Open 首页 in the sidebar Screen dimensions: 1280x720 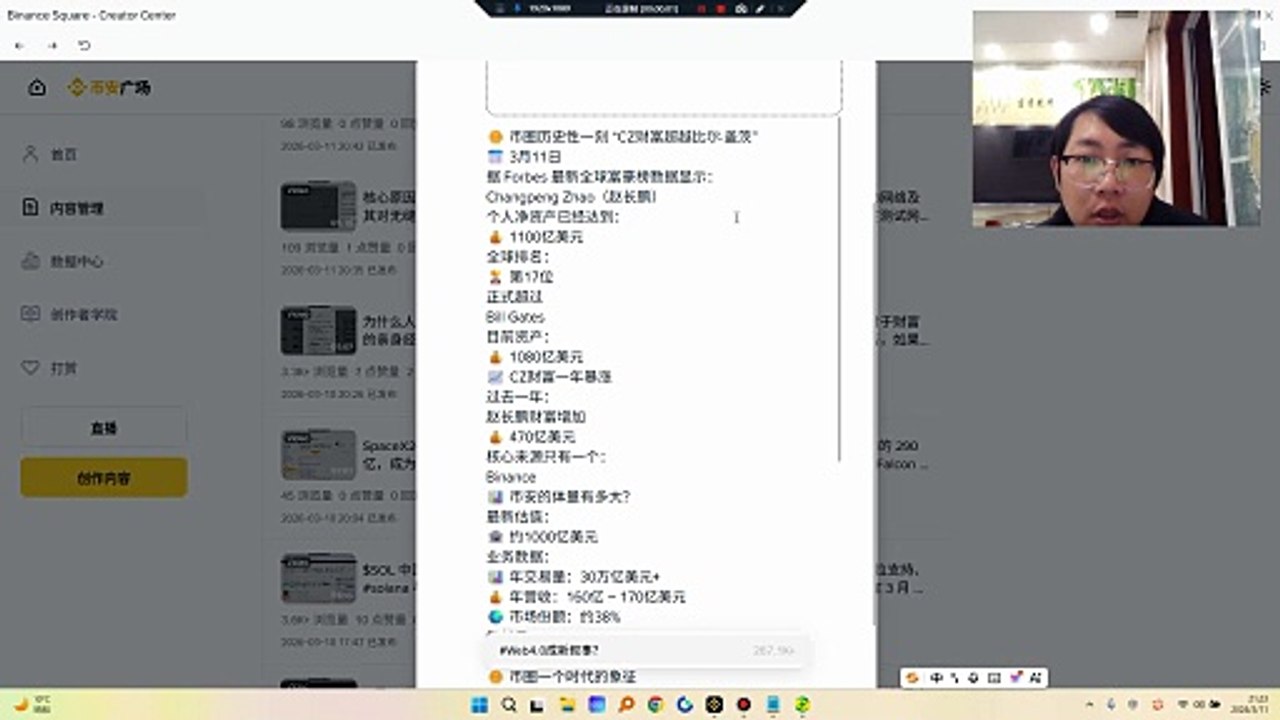(x=63, y=154)
